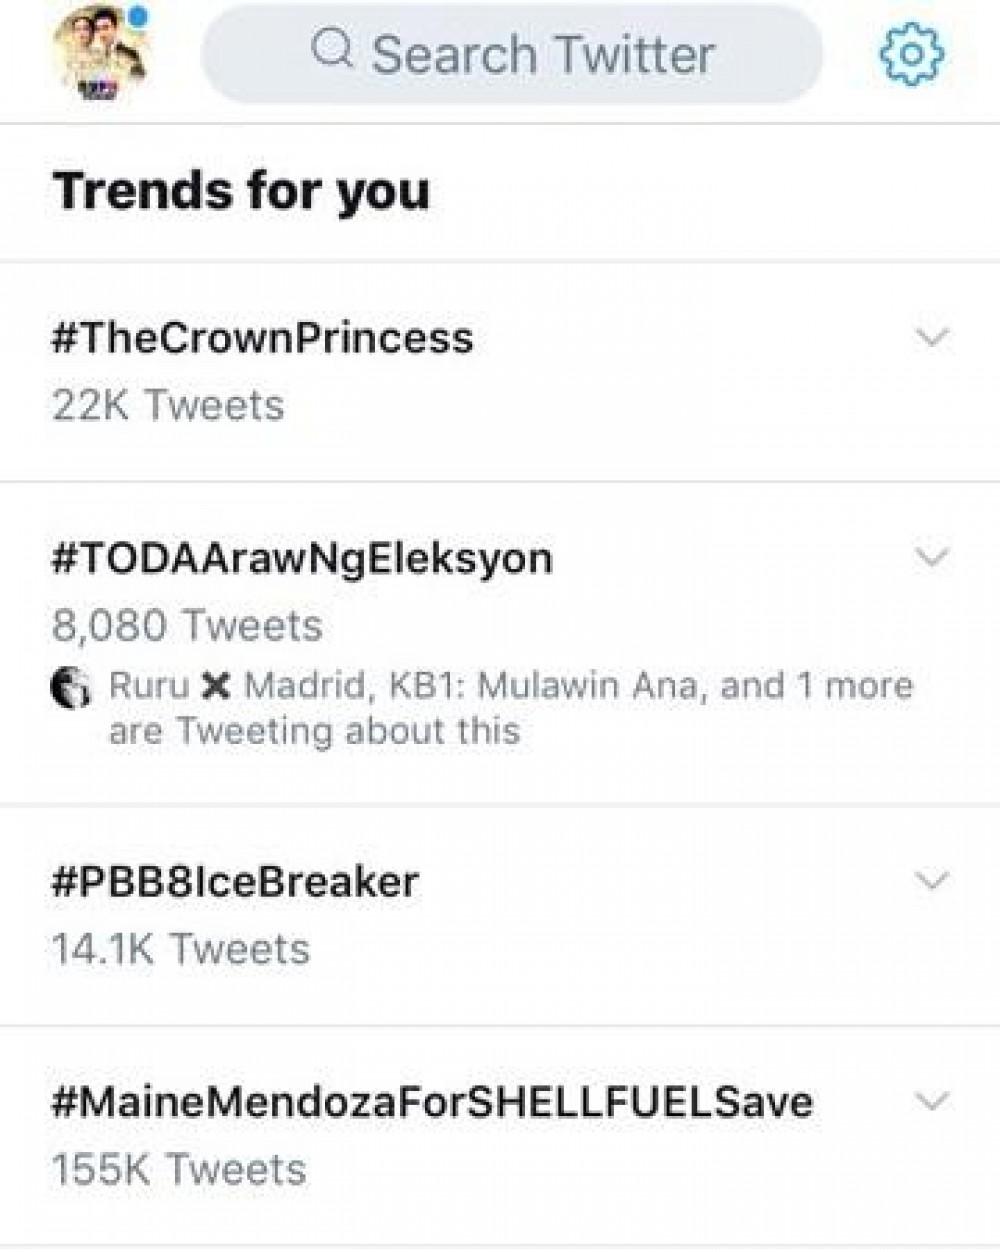Open chevron menu for #TODAArawNgEleksyon
The width and height of the screenshot is (1000, 1252).
click(932, 557)
